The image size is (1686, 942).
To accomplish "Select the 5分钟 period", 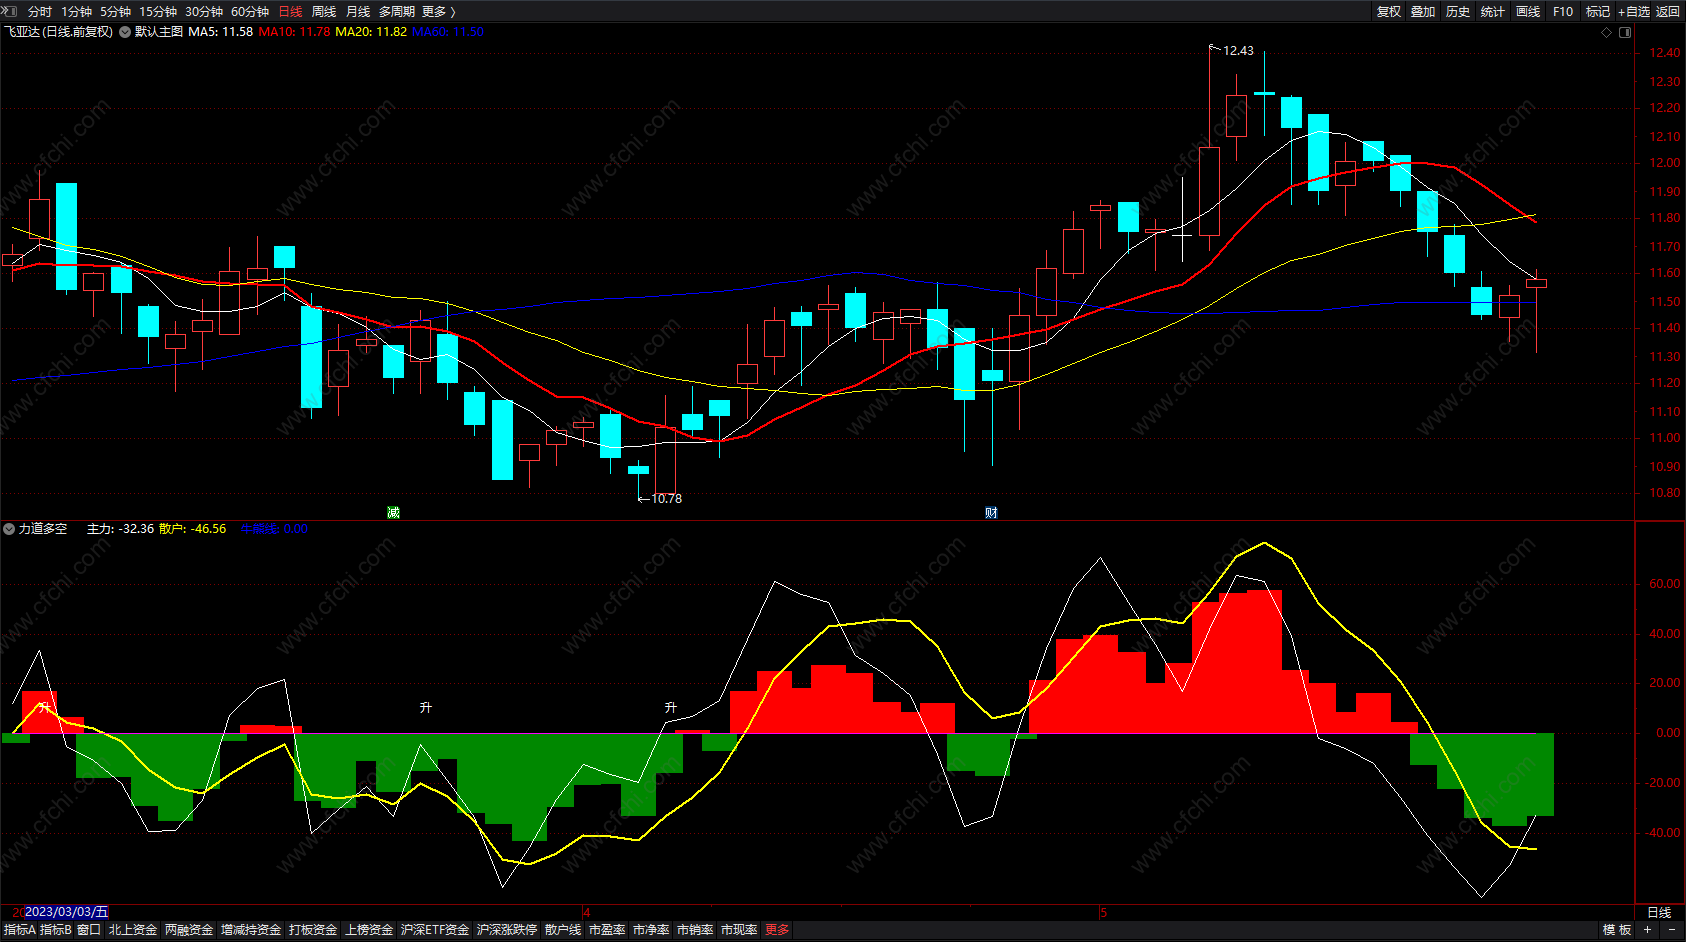I will [x=115, y=12].
